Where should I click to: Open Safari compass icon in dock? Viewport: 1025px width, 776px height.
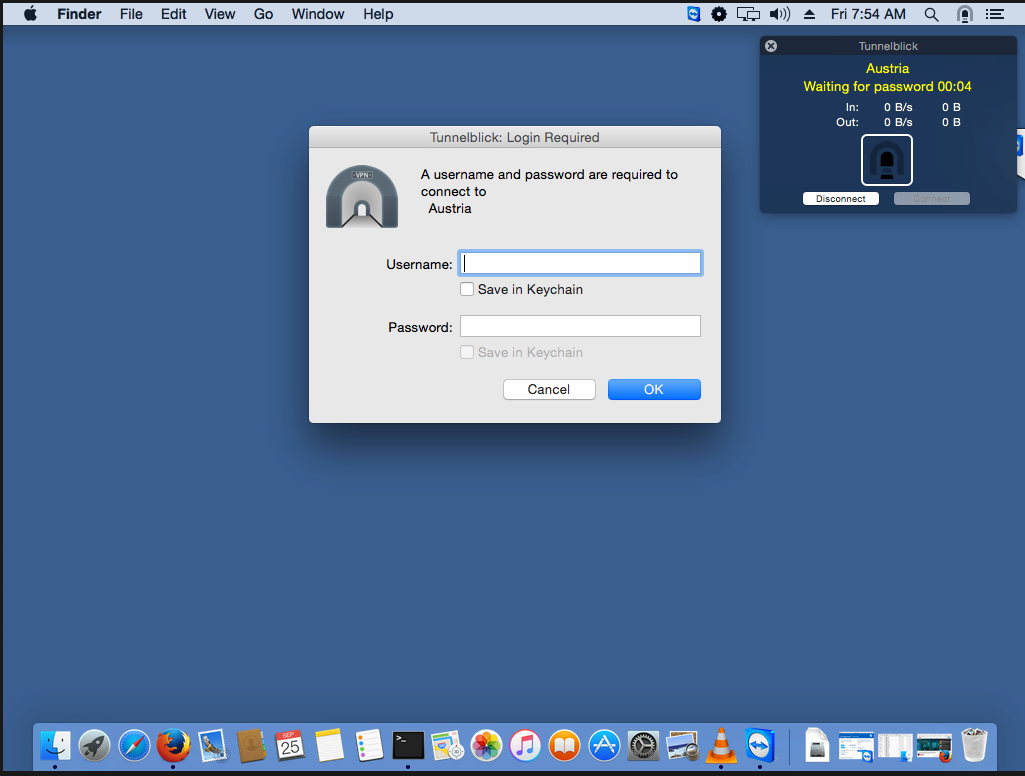[x=134, y=745]
